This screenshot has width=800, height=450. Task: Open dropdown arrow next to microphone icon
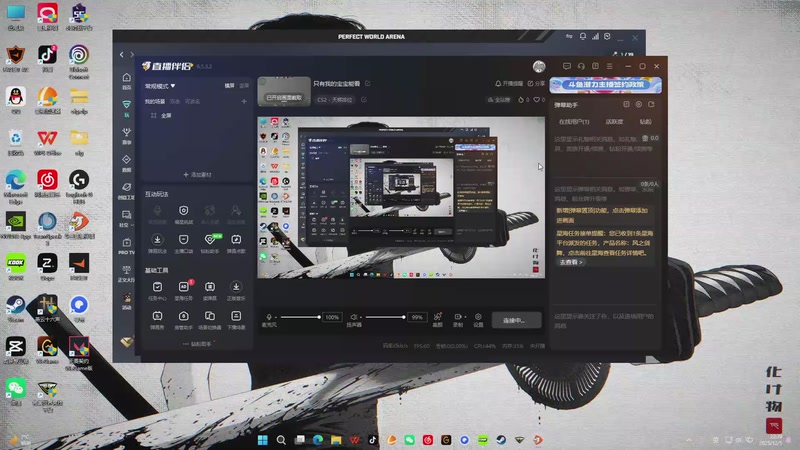[276, 317]
